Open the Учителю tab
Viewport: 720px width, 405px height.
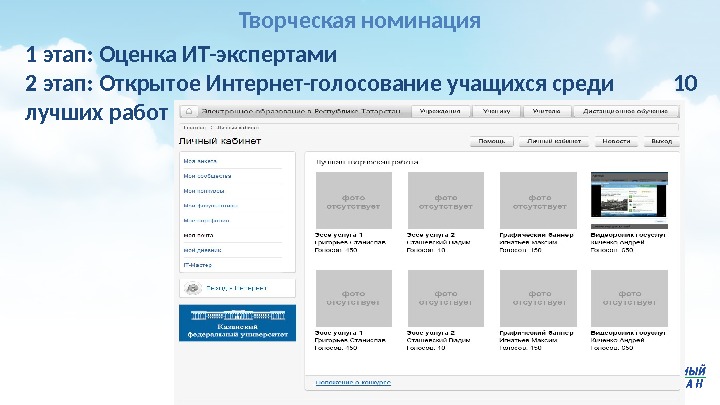(x=546, y=112)
